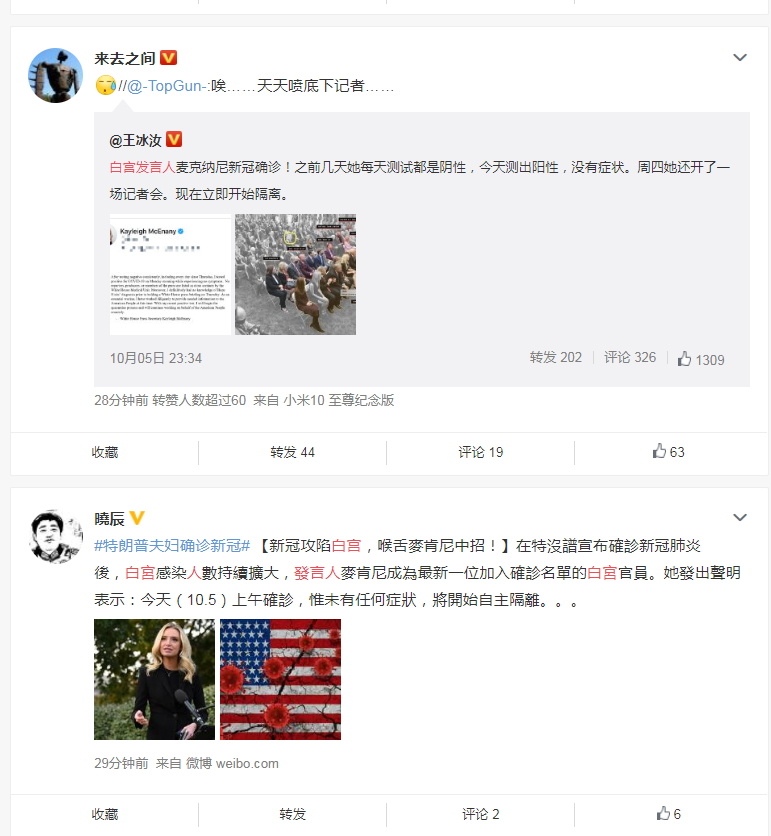Expand options chevron on 曉辰 post

[740, 517]
